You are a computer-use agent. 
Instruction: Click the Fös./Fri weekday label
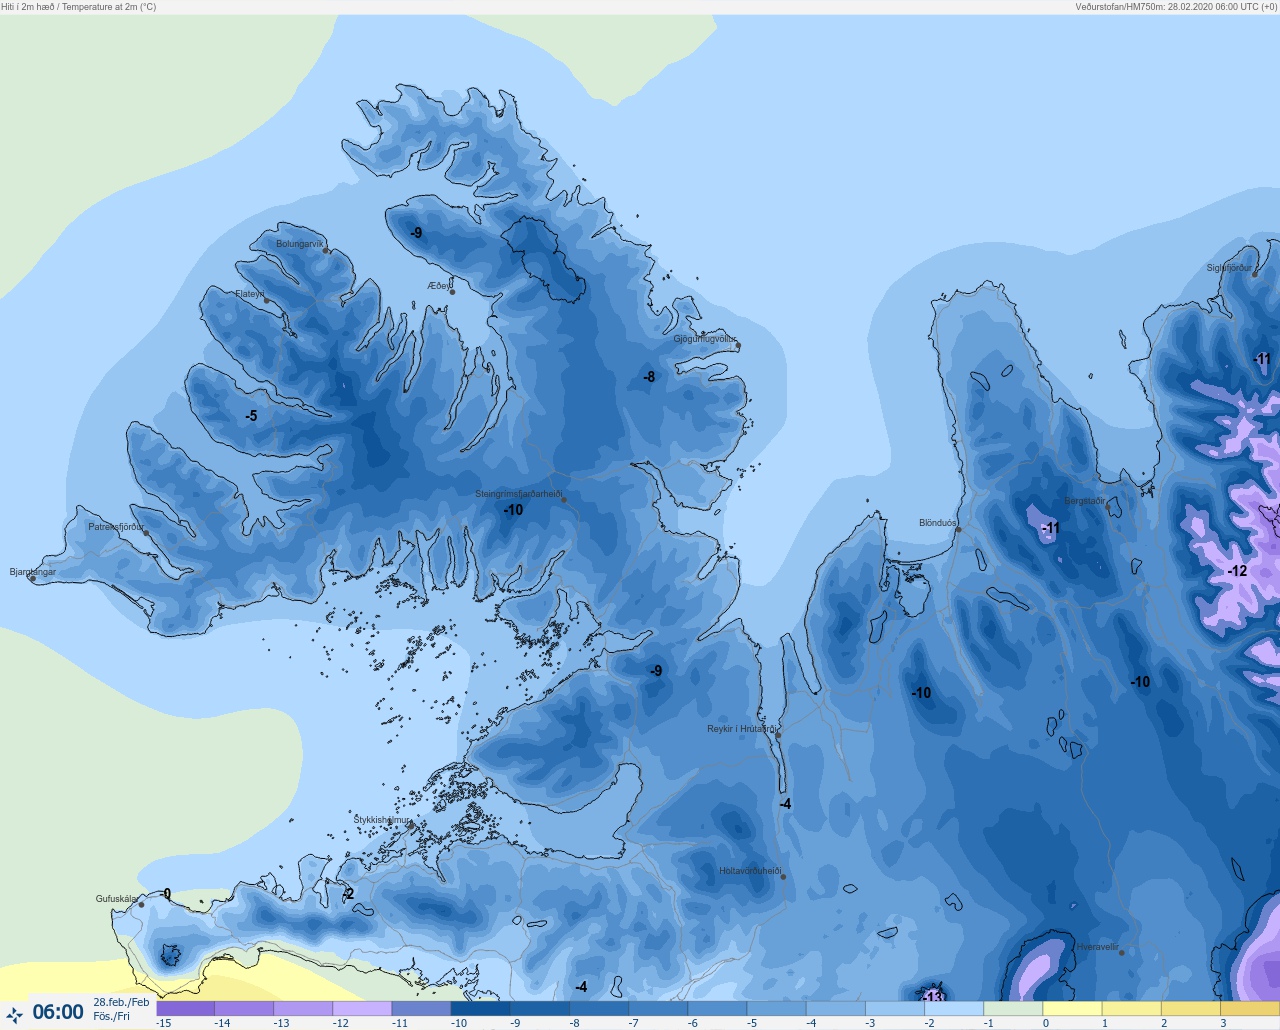111,1016
